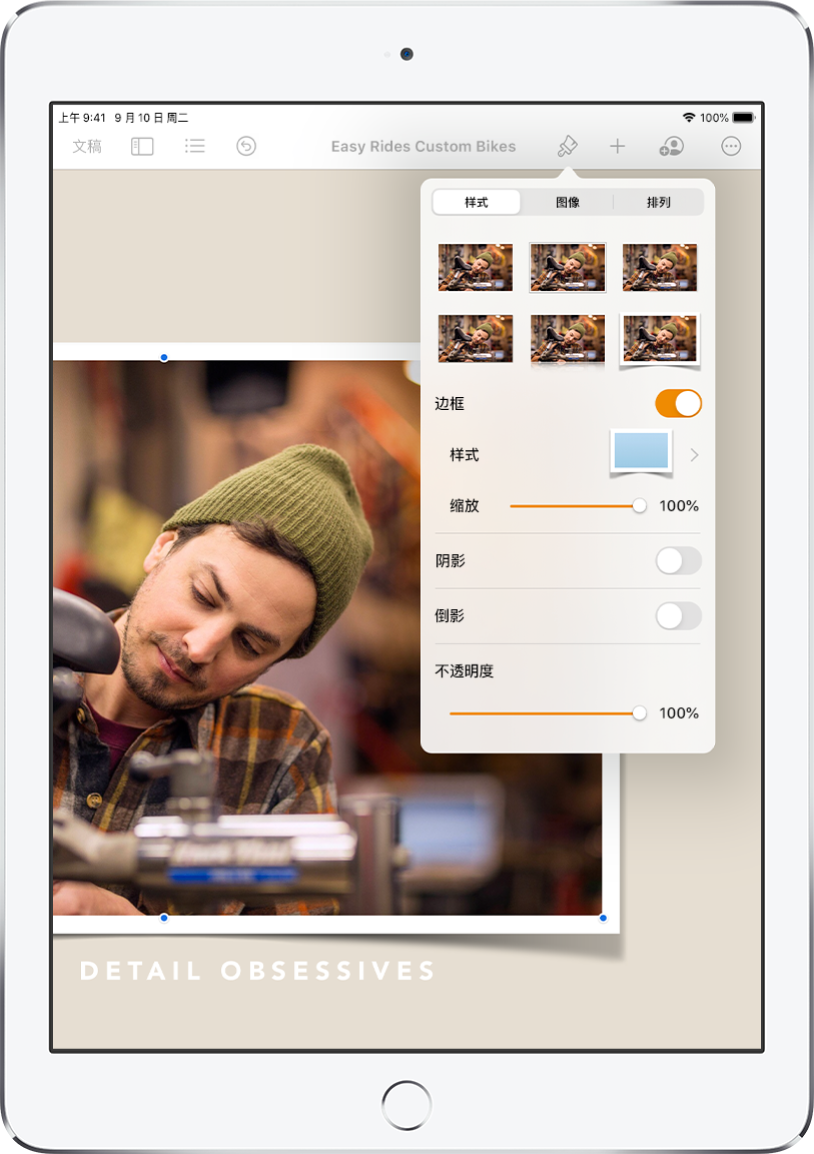This screenshot has height=1154, width=814.
Task: Choose the first plain image style thumbnail
Action: [x=475, y=268]
